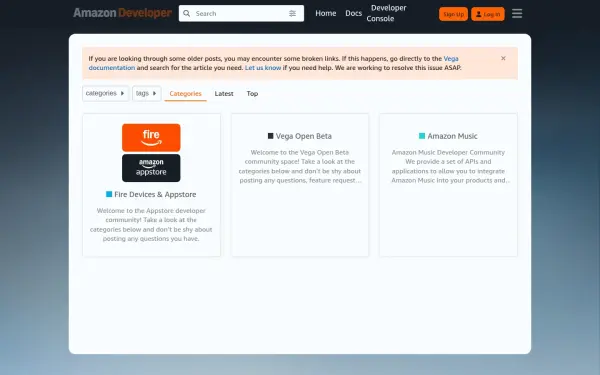Select the Categories tab

point(186,94)
